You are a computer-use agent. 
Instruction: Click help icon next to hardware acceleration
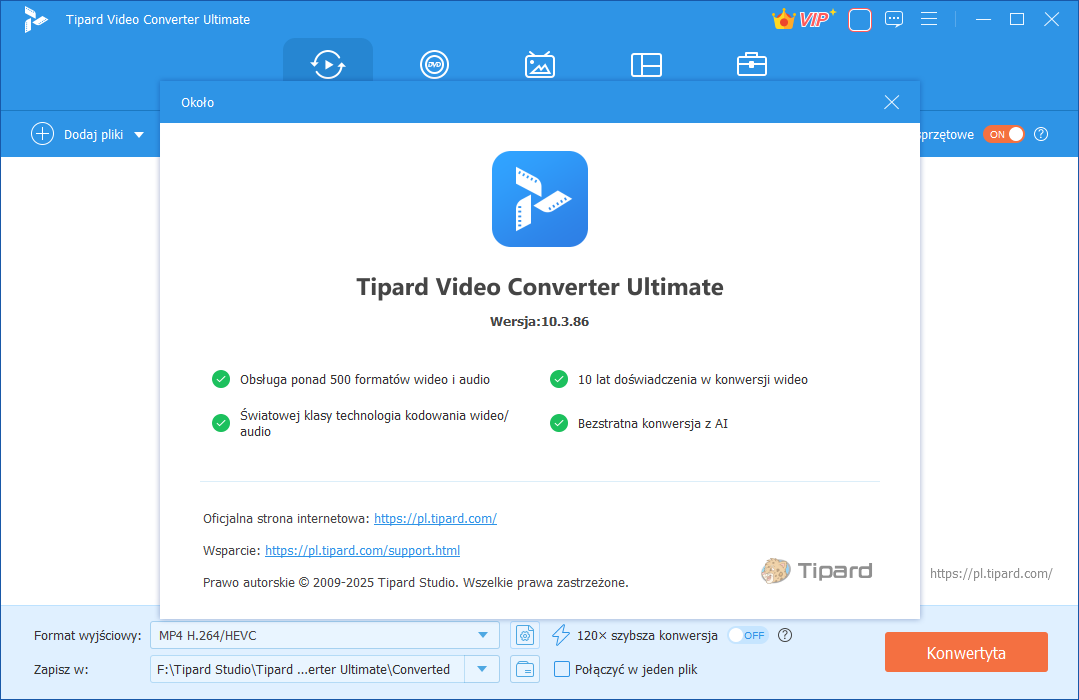pyautogui.click(x=1041, y=134)
